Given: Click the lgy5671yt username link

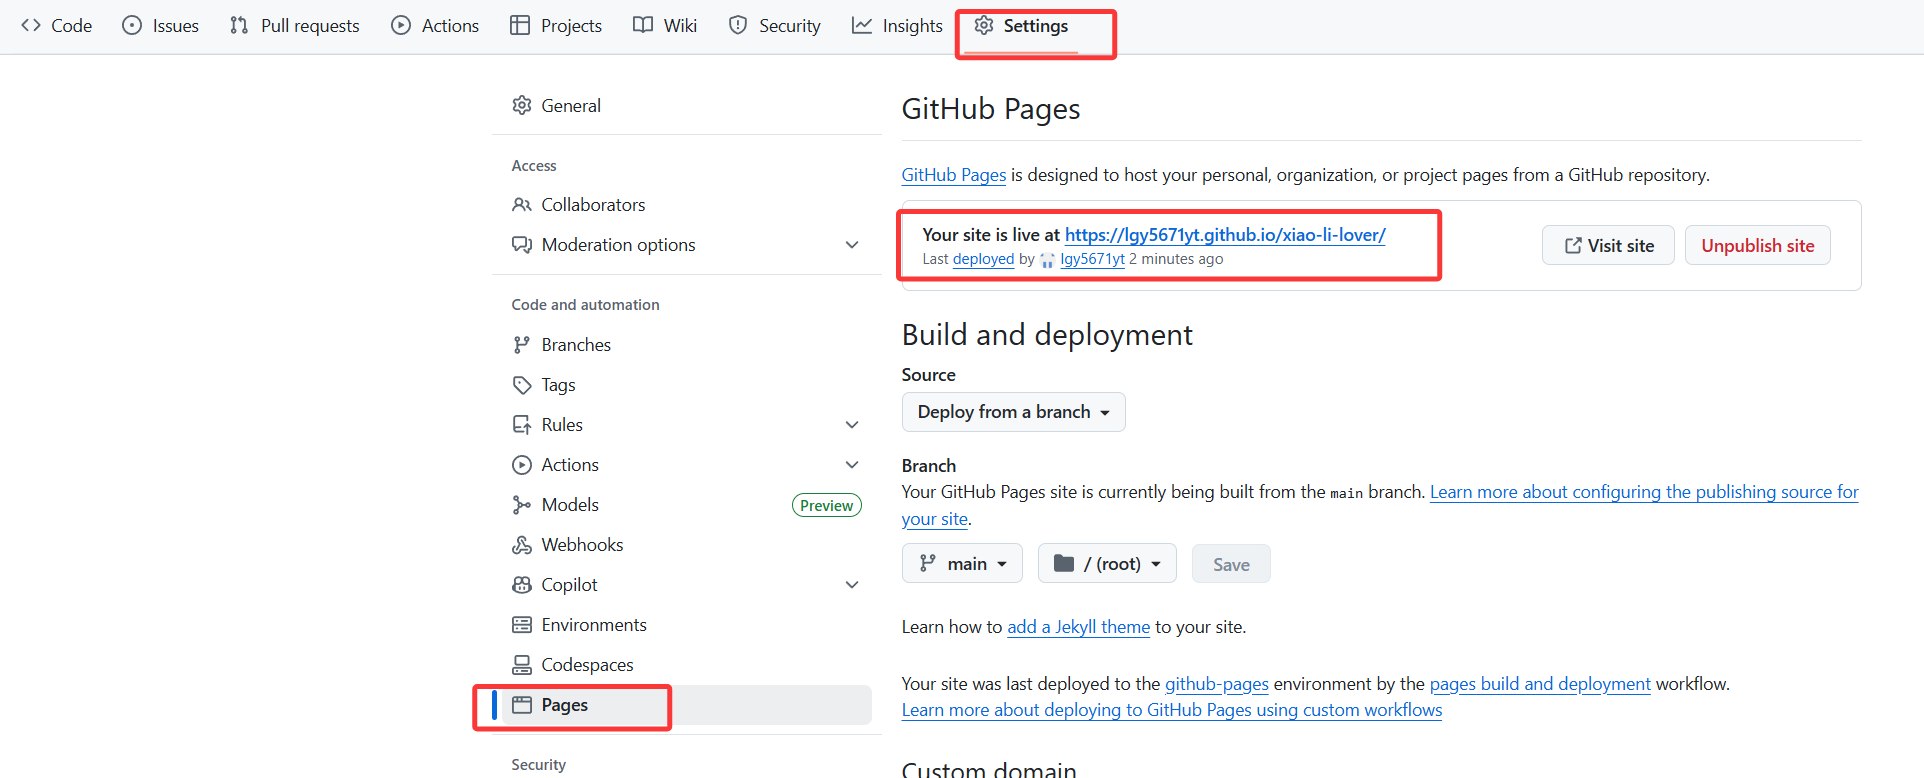Looking at the screenshot, I should 1092,259.
